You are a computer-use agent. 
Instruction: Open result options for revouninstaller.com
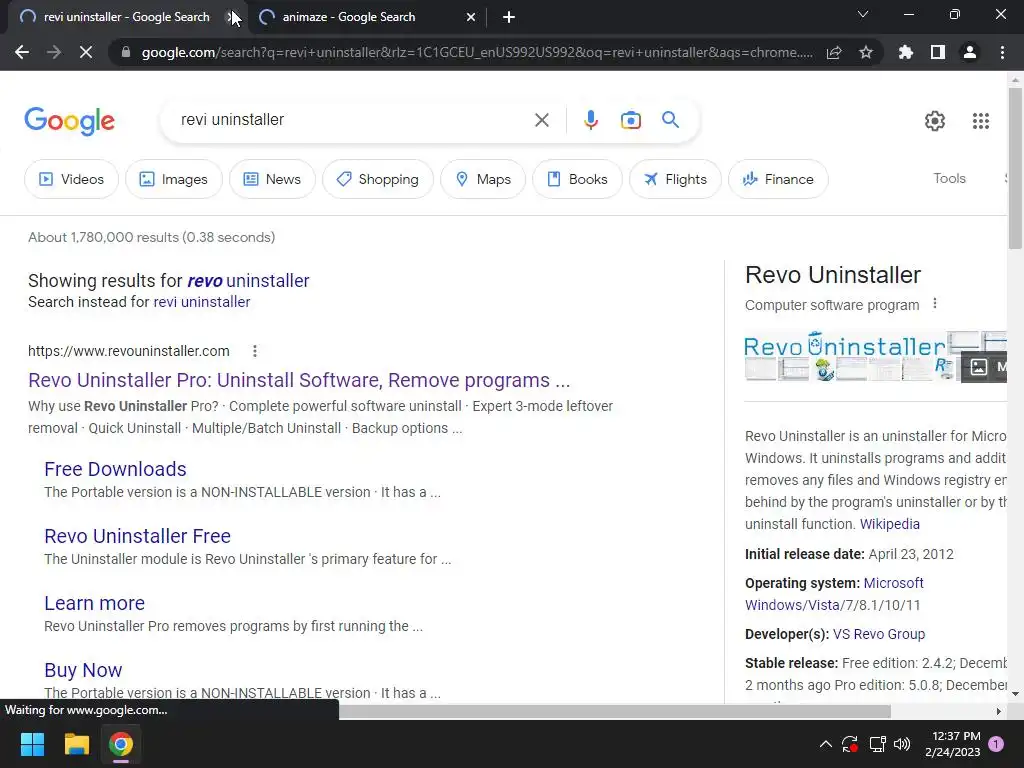coord(255,351)
